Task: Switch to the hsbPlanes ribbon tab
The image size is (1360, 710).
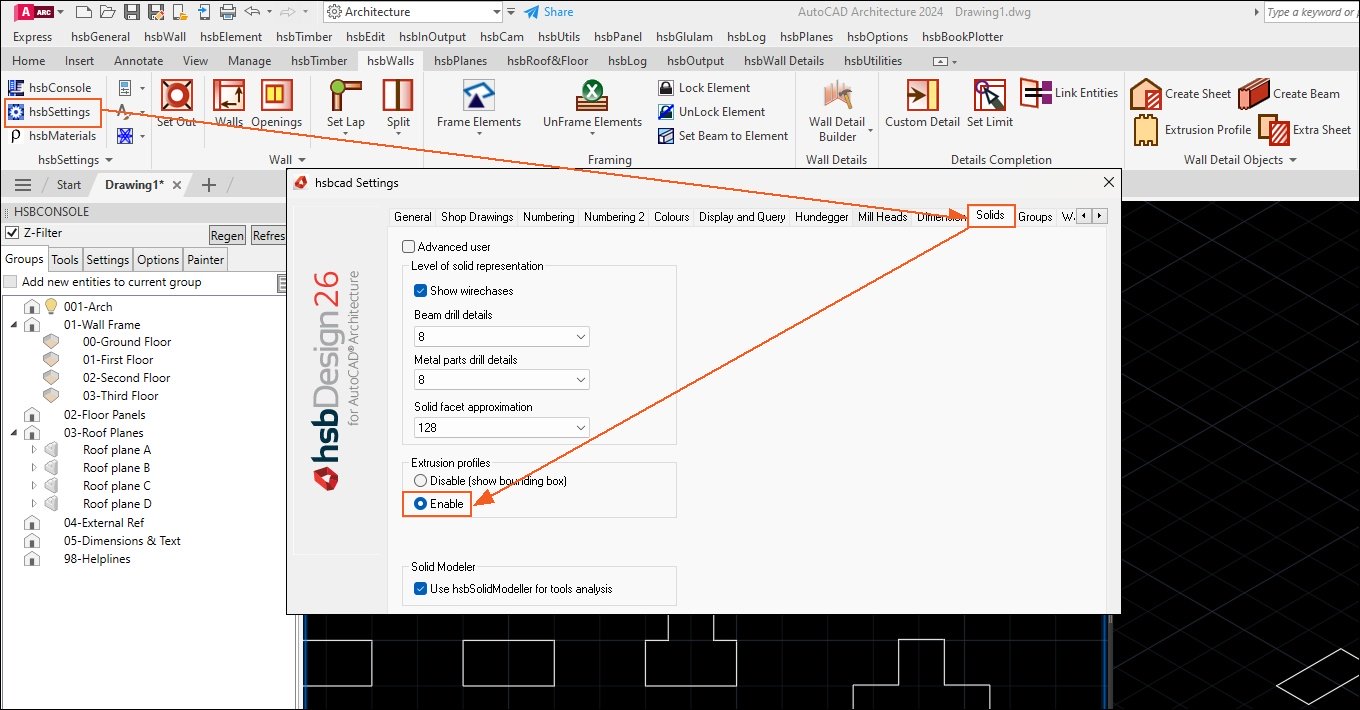Action: (460, 61)
